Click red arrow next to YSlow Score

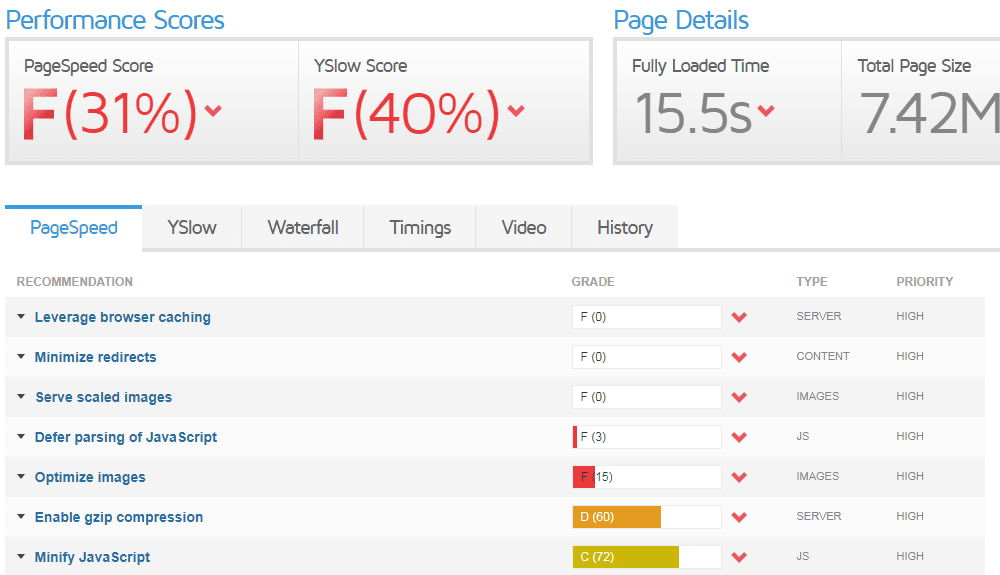coord(516,111)
